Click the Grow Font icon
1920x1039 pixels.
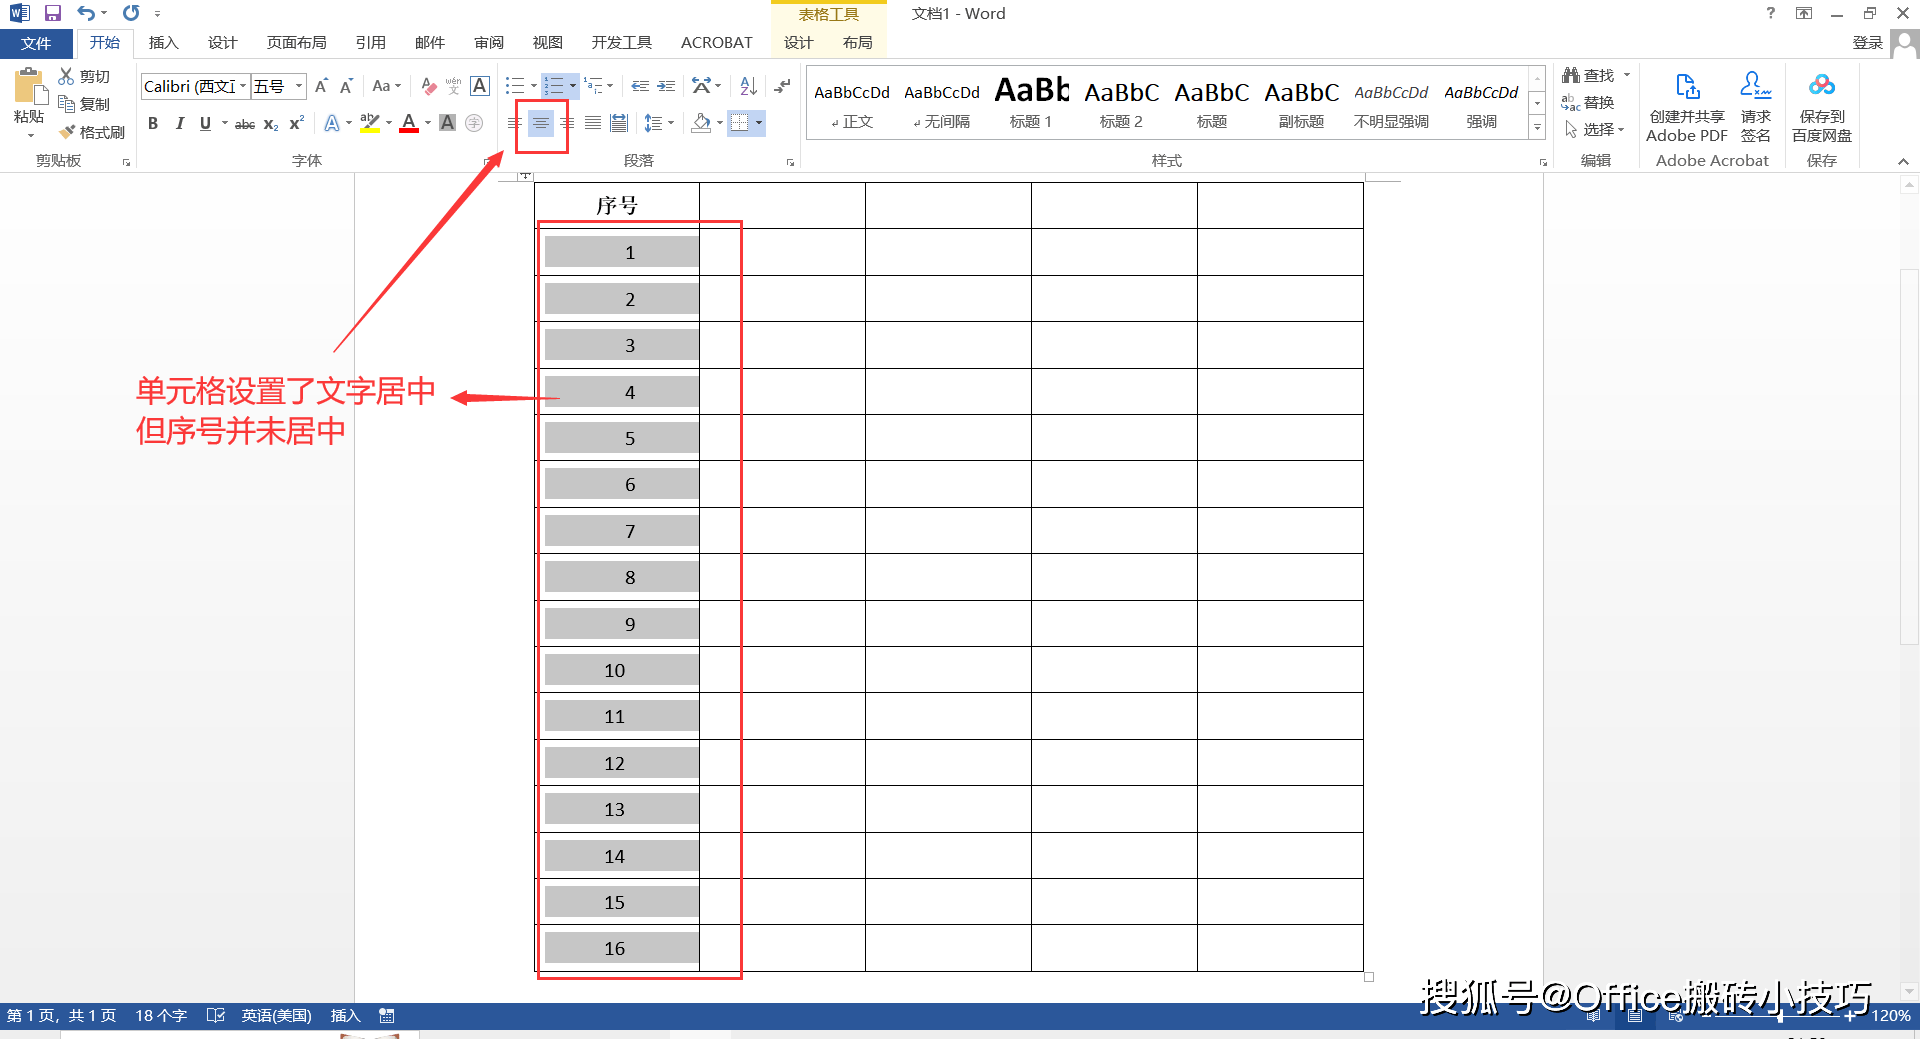(x=321, y=86)
